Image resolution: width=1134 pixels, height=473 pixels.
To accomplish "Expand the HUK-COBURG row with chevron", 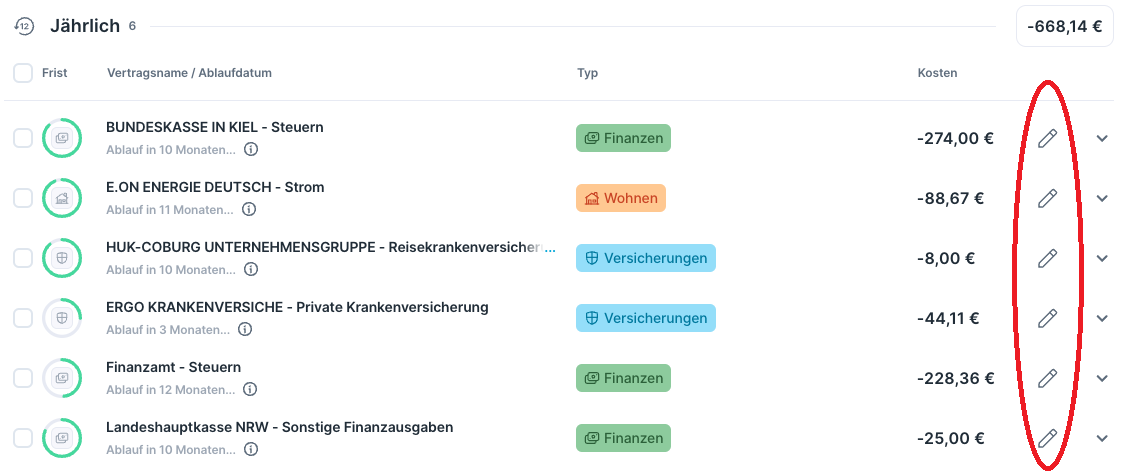I will [1102, 259].
